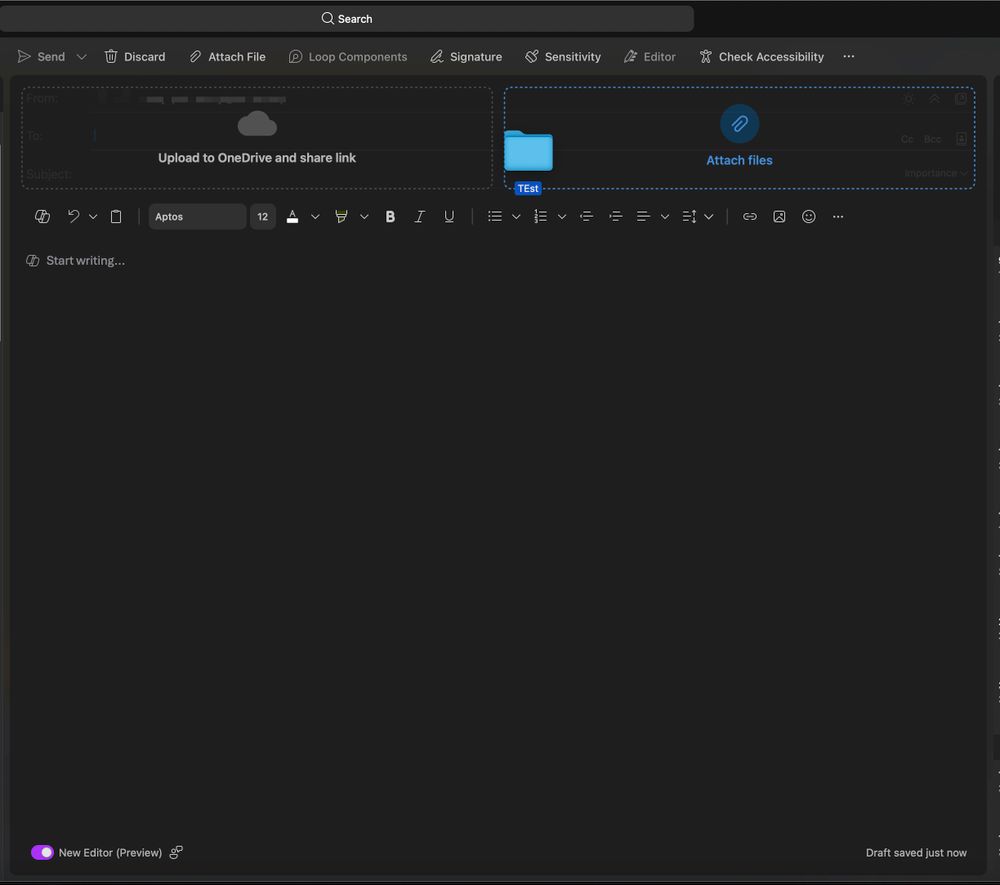Select Attach File from the toolbar
Viewport: 1000px width, 885px height.
pyautogui.click(x=227, y=56)
